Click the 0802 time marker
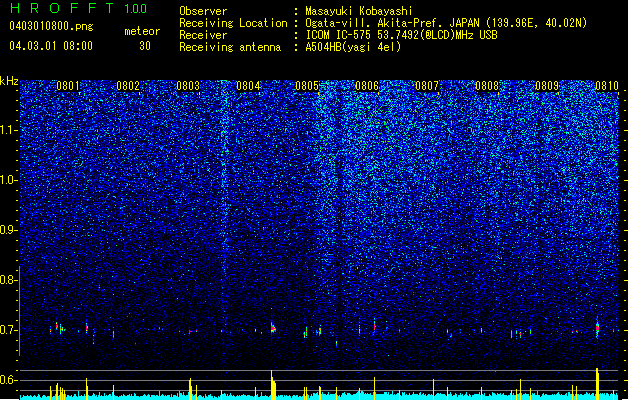 pos(128,86)
